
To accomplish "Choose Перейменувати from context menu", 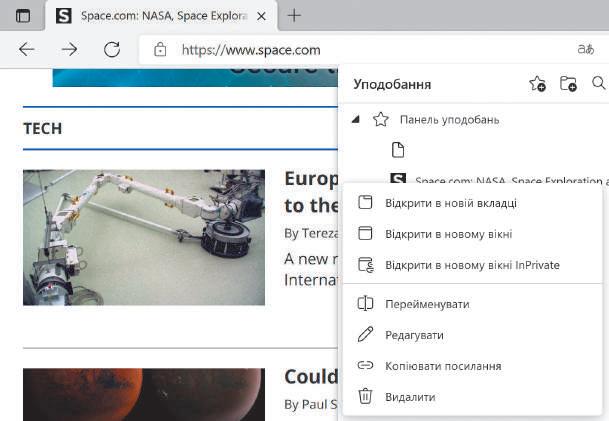I will pyautogui.click(x=473, y=304).
